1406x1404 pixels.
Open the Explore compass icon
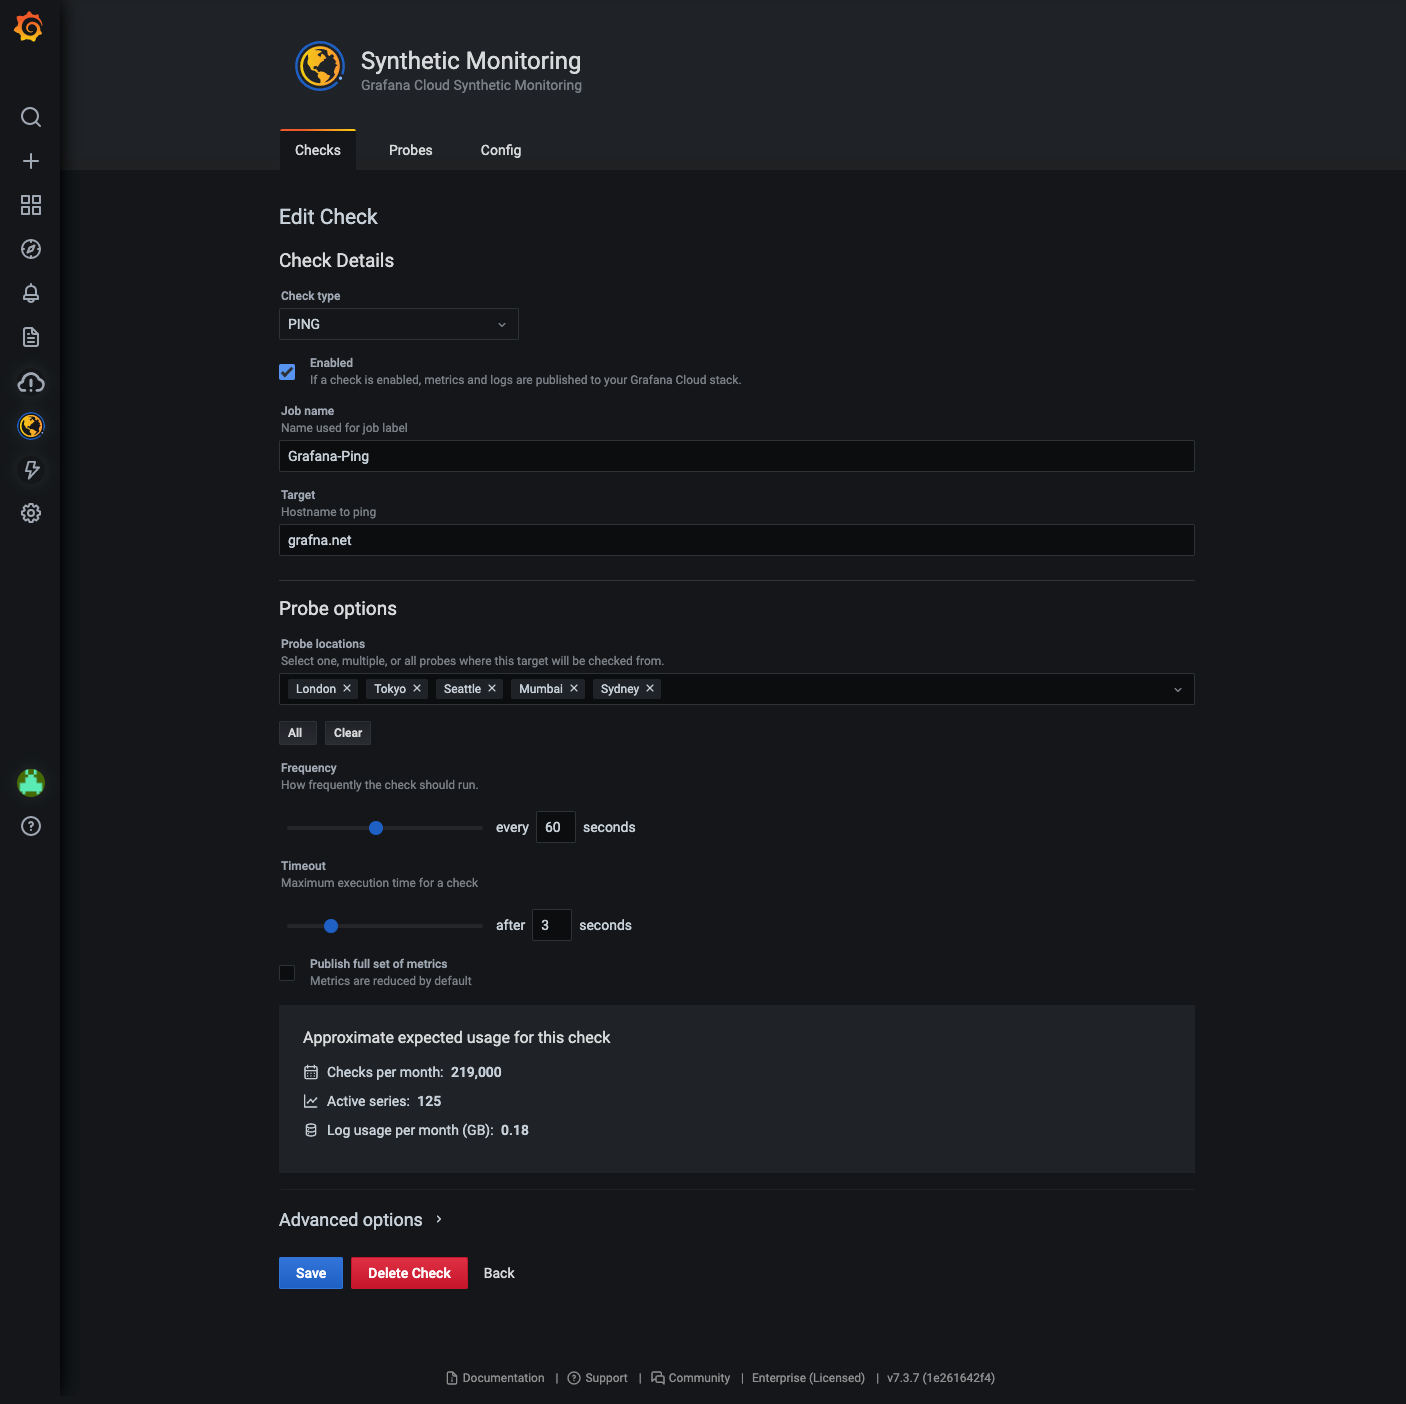tap(31, 249)
